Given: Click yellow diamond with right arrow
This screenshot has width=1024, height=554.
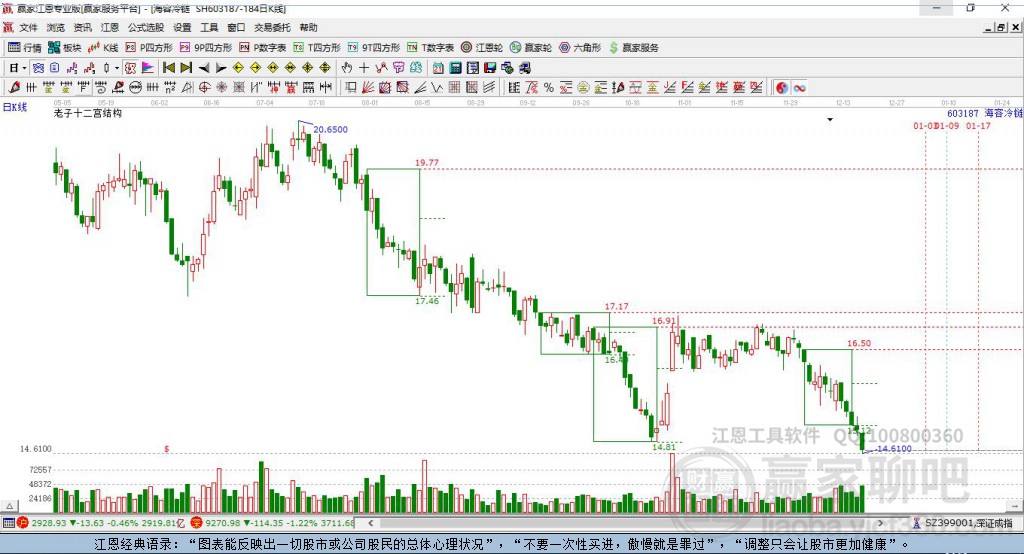Looking at the screenshot, I should click(x=255, y=67).
